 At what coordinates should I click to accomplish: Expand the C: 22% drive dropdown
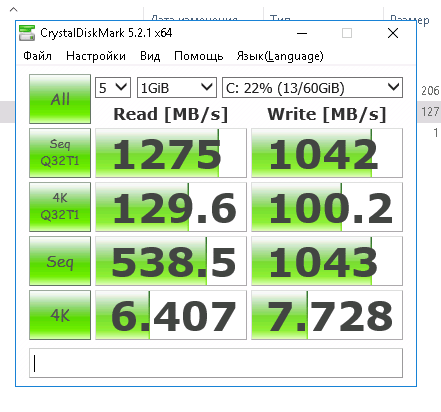[x=312, y=88]
